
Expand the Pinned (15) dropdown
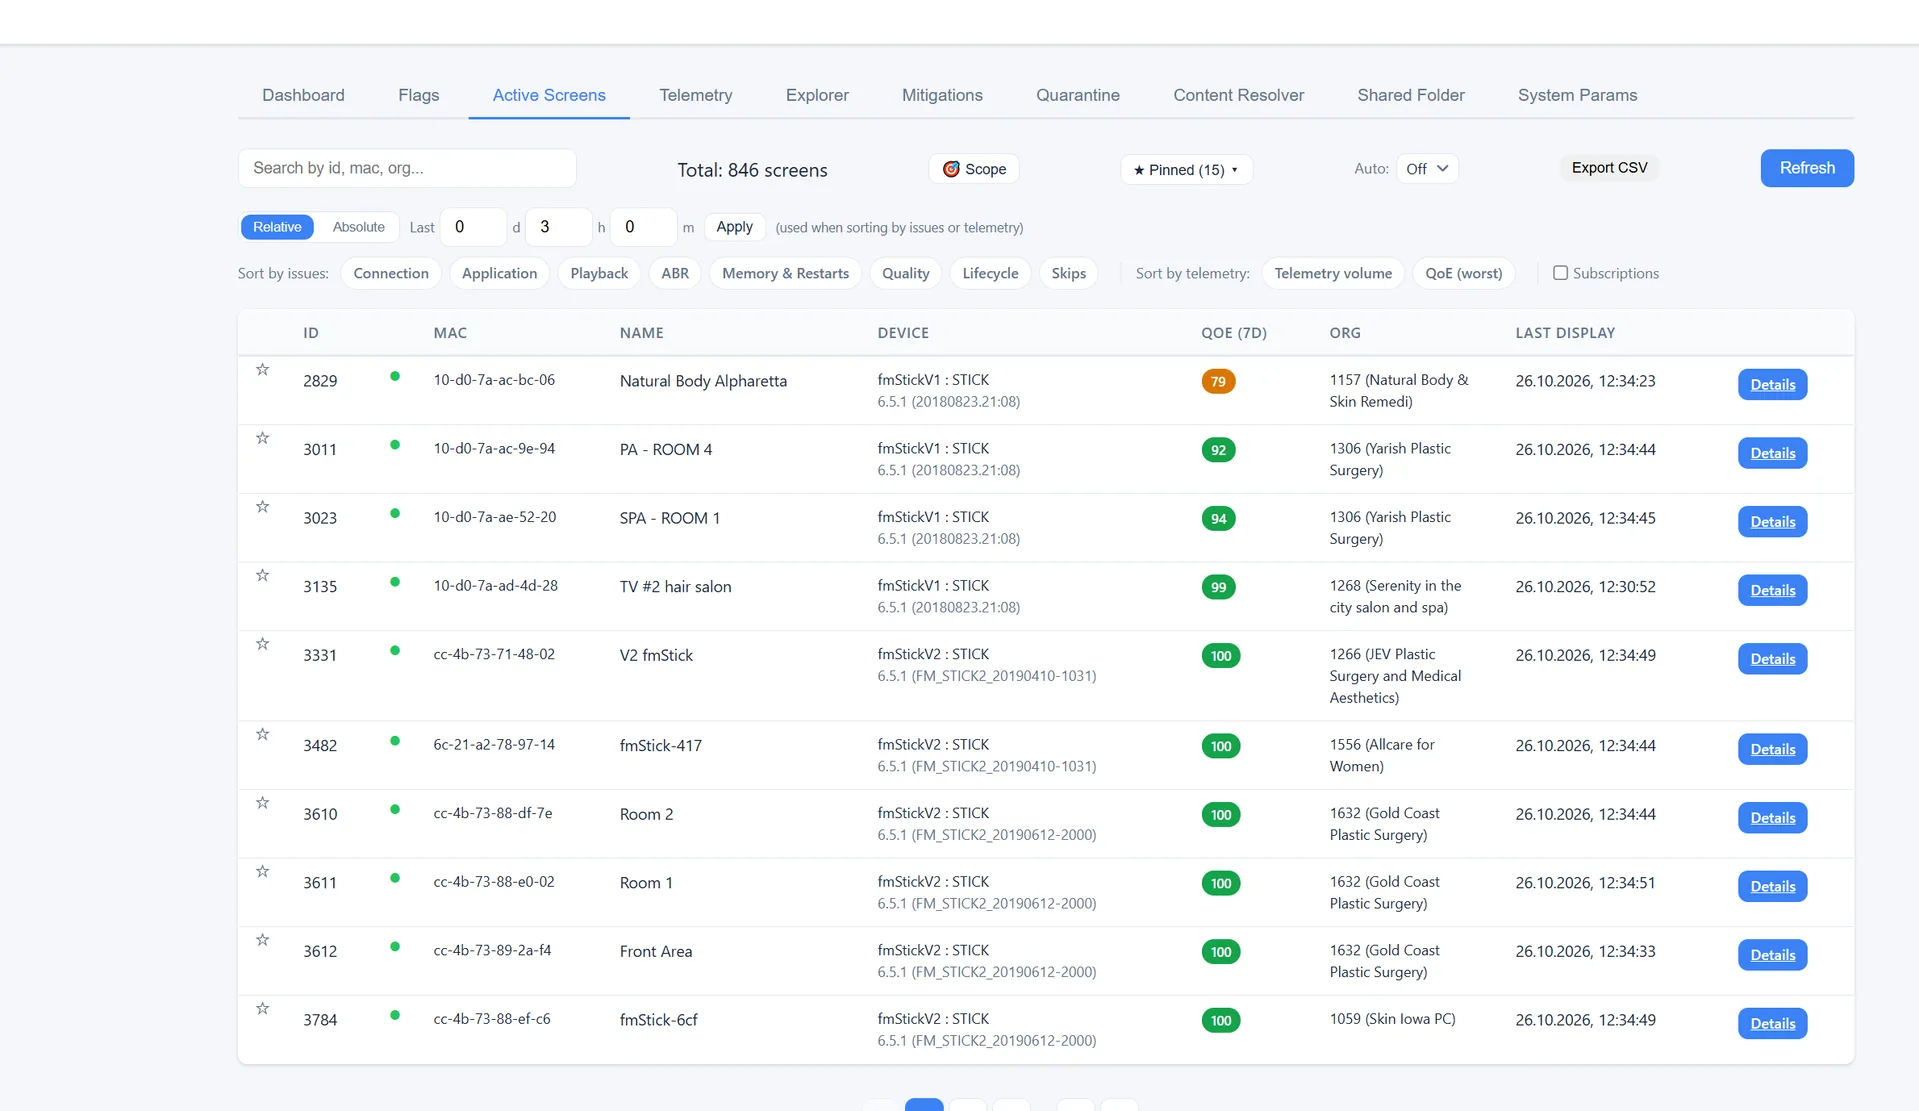click(x=1186, y=169)
